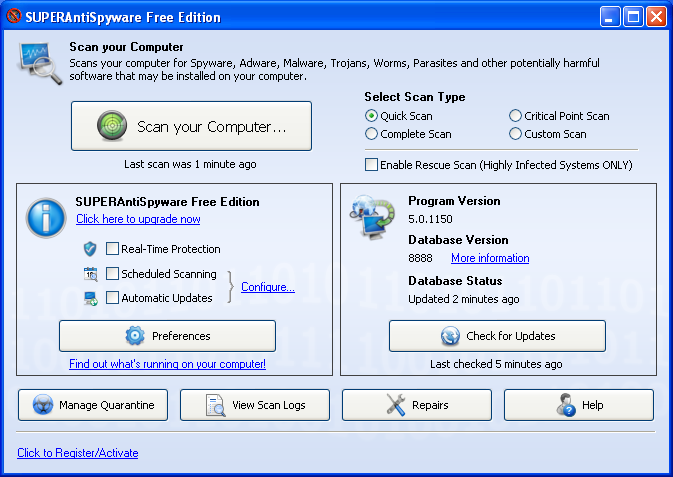Screen dimensions: 673x477
Task: Click the computer icon beside Automatic Updates
Action: pos(91,298)
